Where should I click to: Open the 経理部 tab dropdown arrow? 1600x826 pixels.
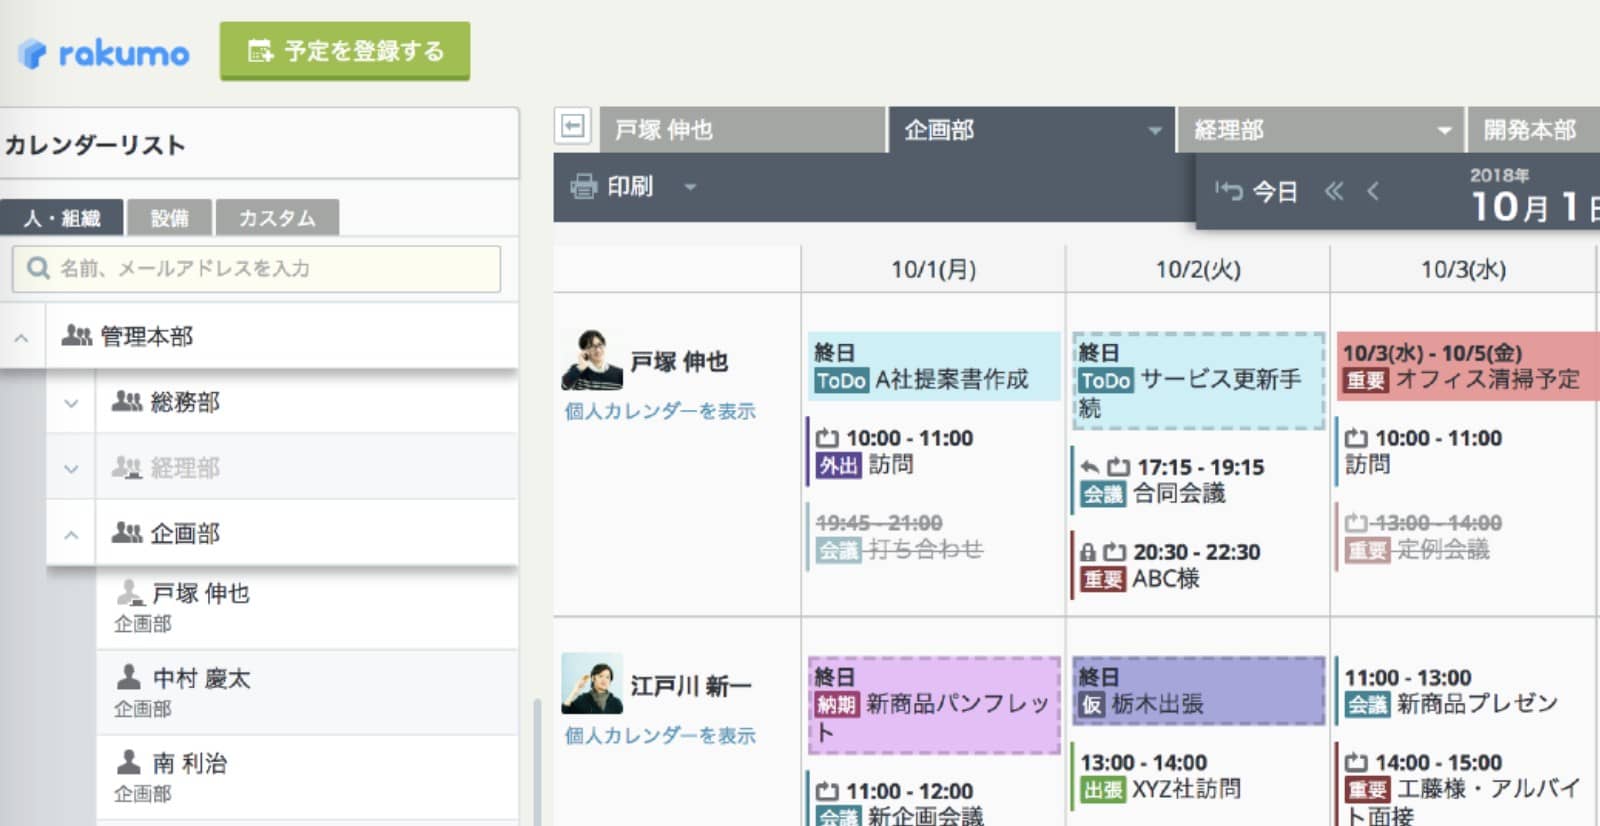point(1444,130)
